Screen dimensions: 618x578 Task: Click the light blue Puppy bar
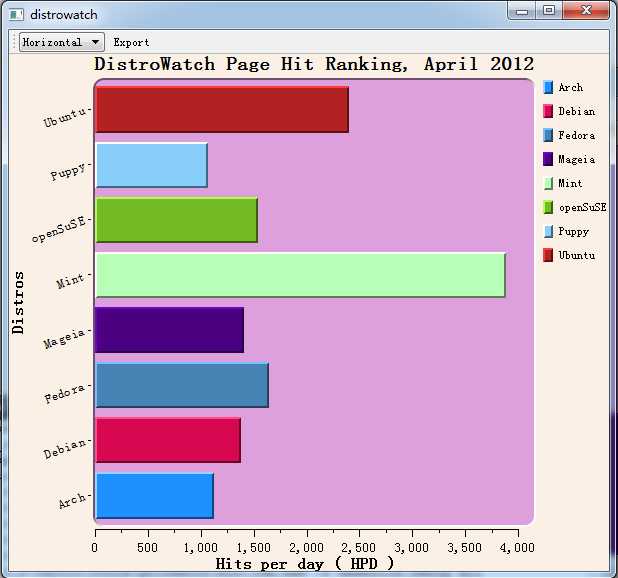[152, 165]
